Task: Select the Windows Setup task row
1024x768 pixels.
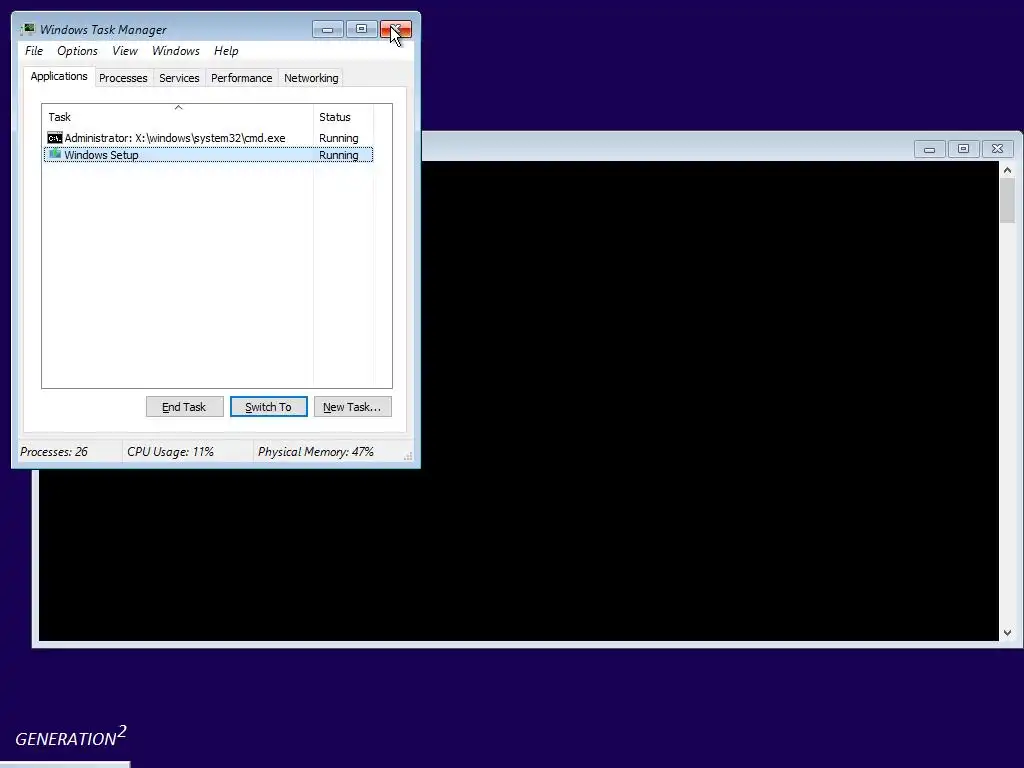Action: 208,155
